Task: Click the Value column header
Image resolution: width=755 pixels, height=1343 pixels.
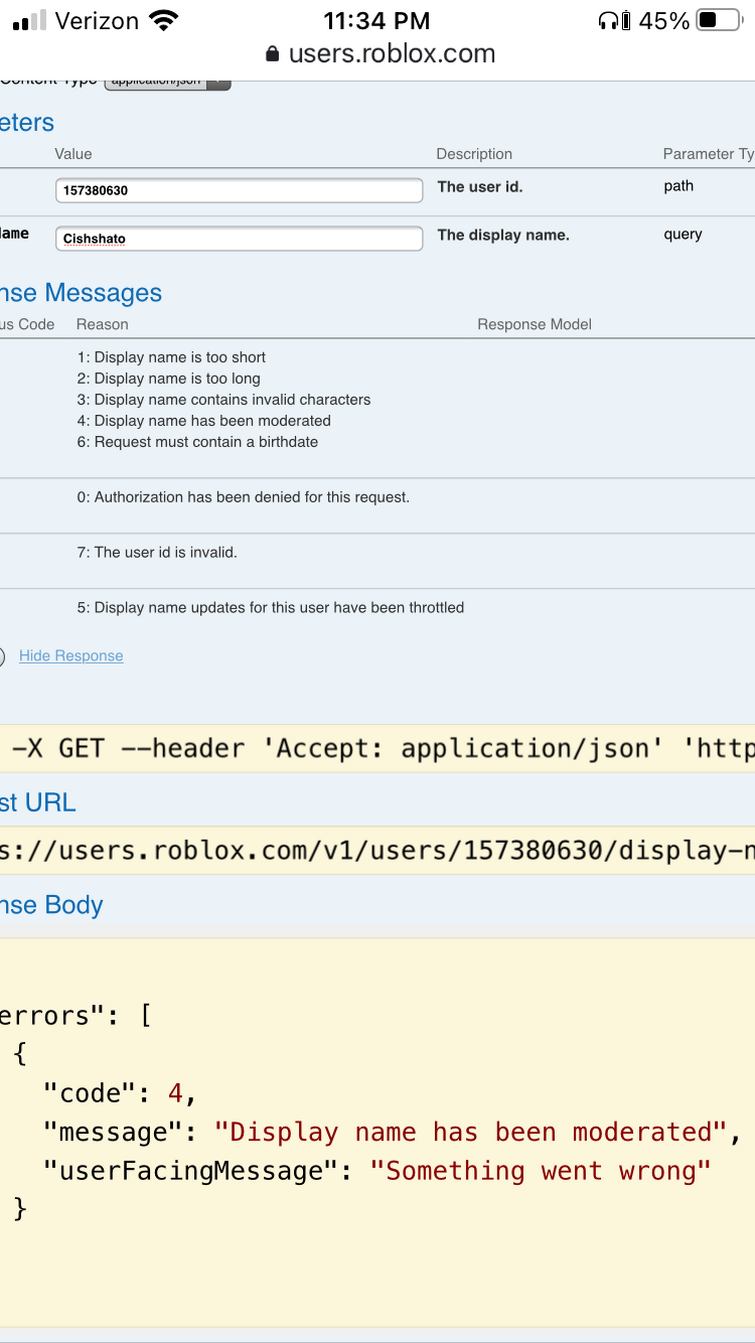Action: 73,154
